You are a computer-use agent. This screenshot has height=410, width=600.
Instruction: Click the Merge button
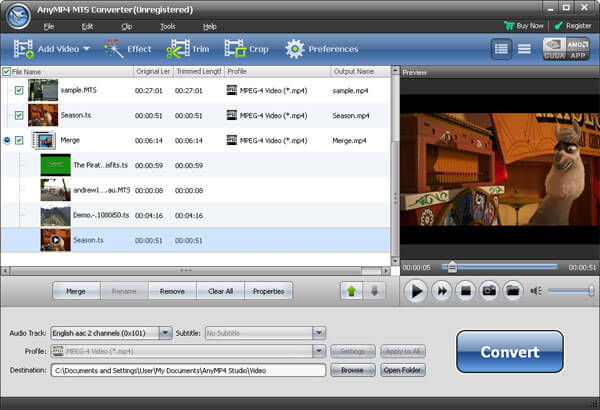click(x=76, y=291)
